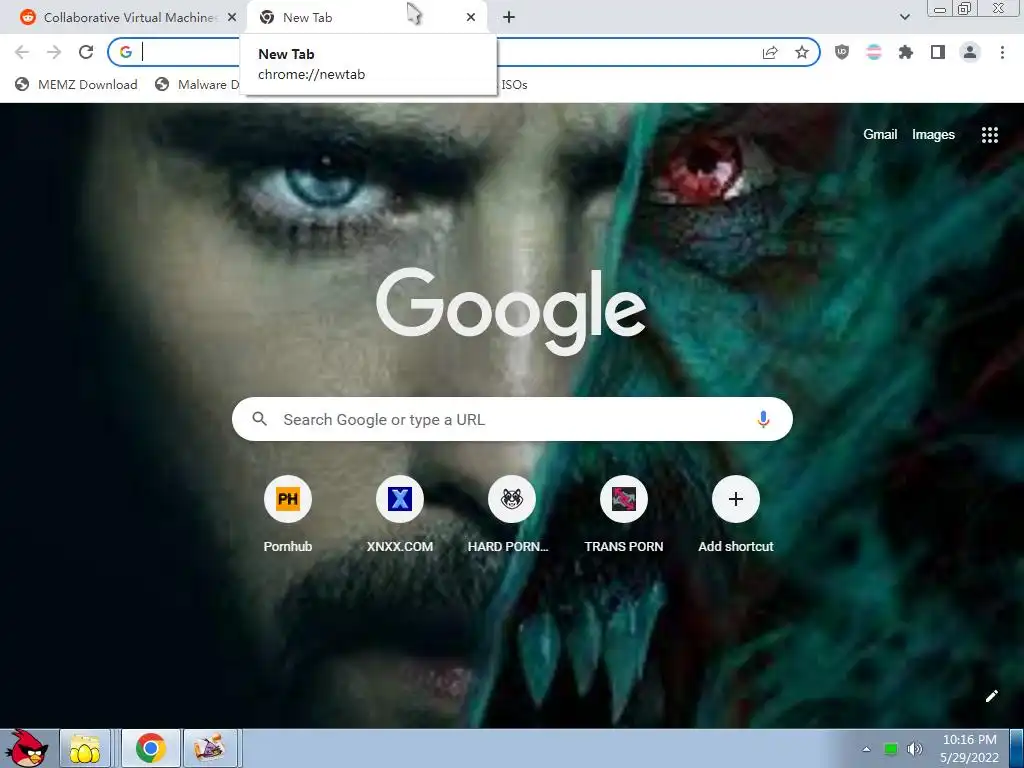The height and width of the screenshot is (768, 1024).
Task: Open the Extensions puzzle piece menu
Action: [906, 52]
